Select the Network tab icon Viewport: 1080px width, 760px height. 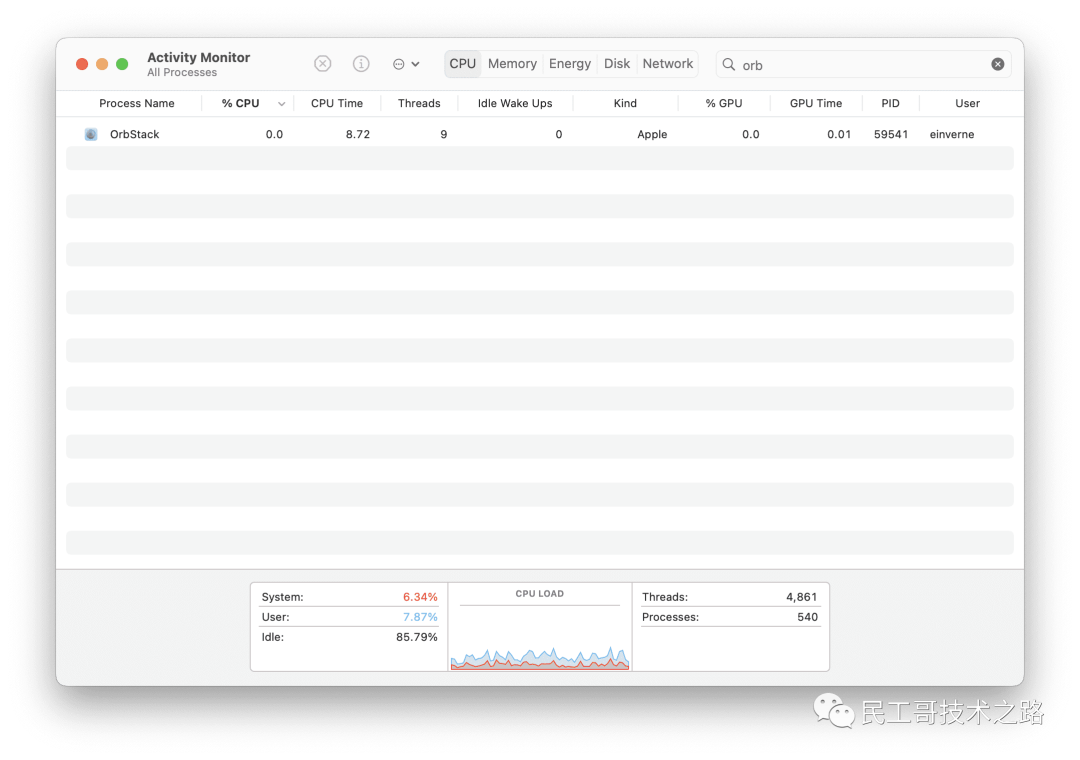(667, 63)
